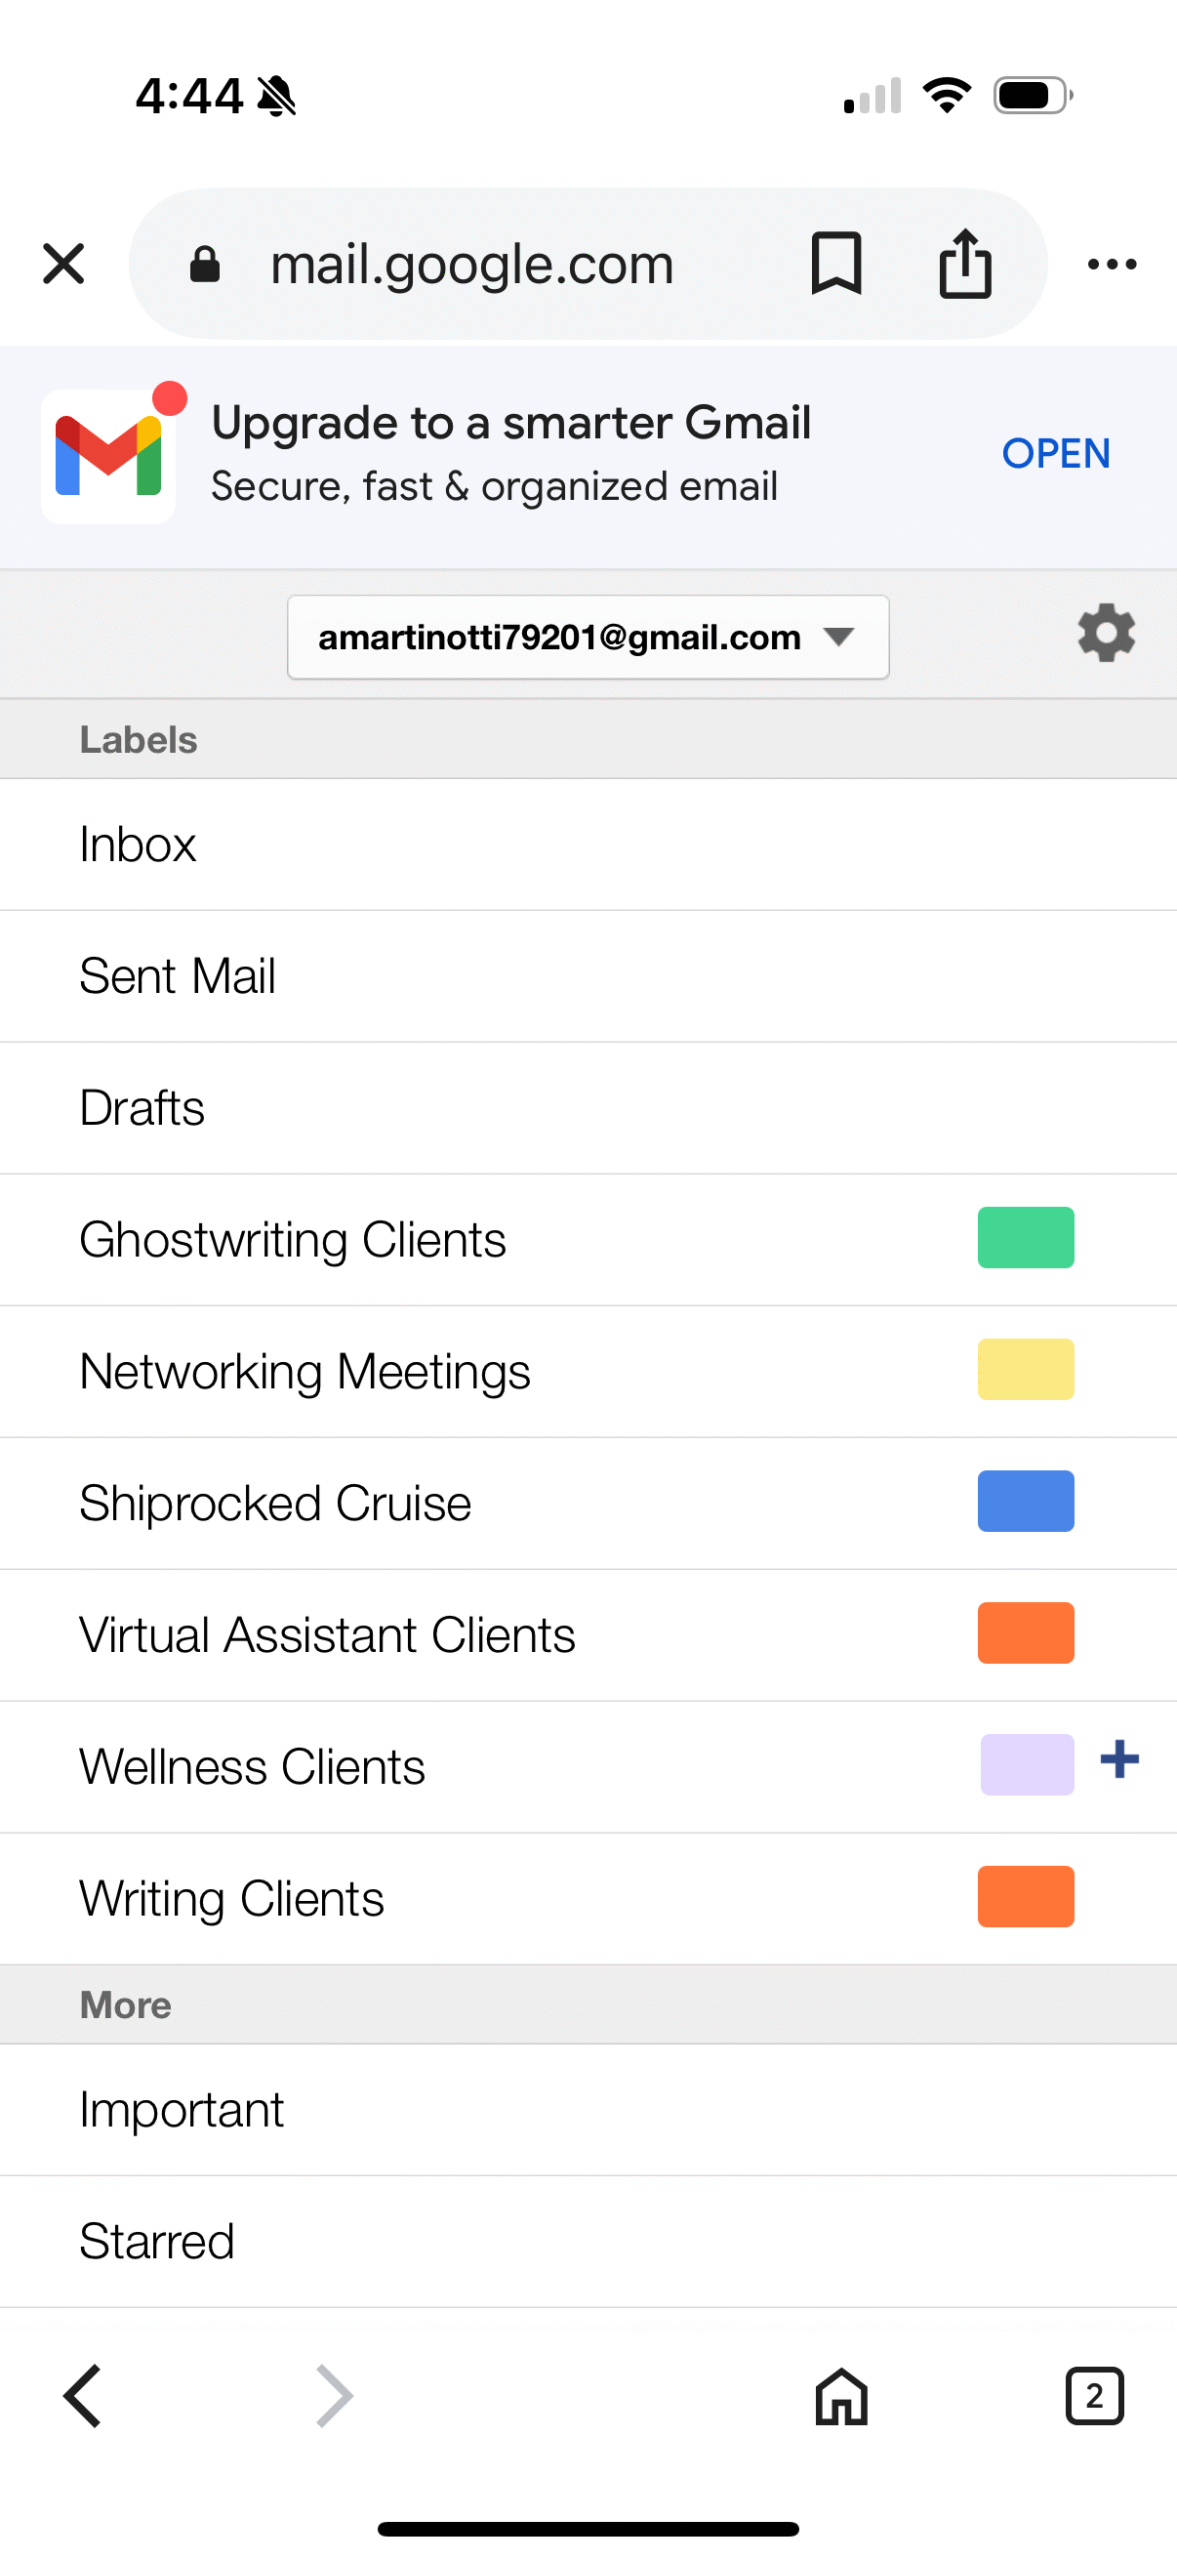This screenshot has height=2560, width=1177.
Task: Expand the amartinotti79201@gmail.com account dropdown
Action: click(587, 637)
